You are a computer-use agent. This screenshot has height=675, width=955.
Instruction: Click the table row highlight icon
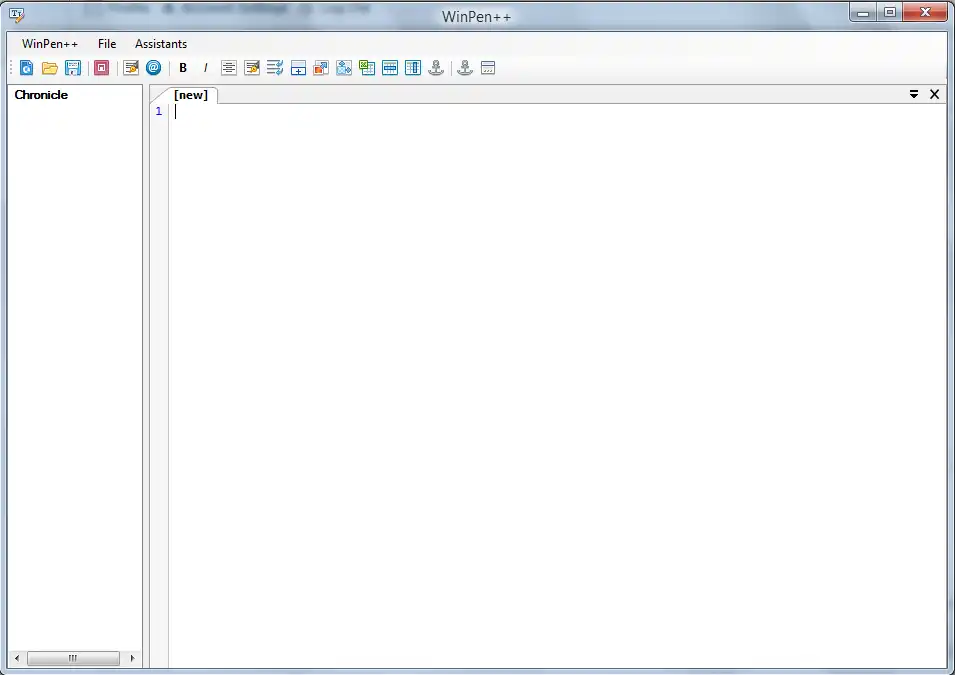coord(390,68)
